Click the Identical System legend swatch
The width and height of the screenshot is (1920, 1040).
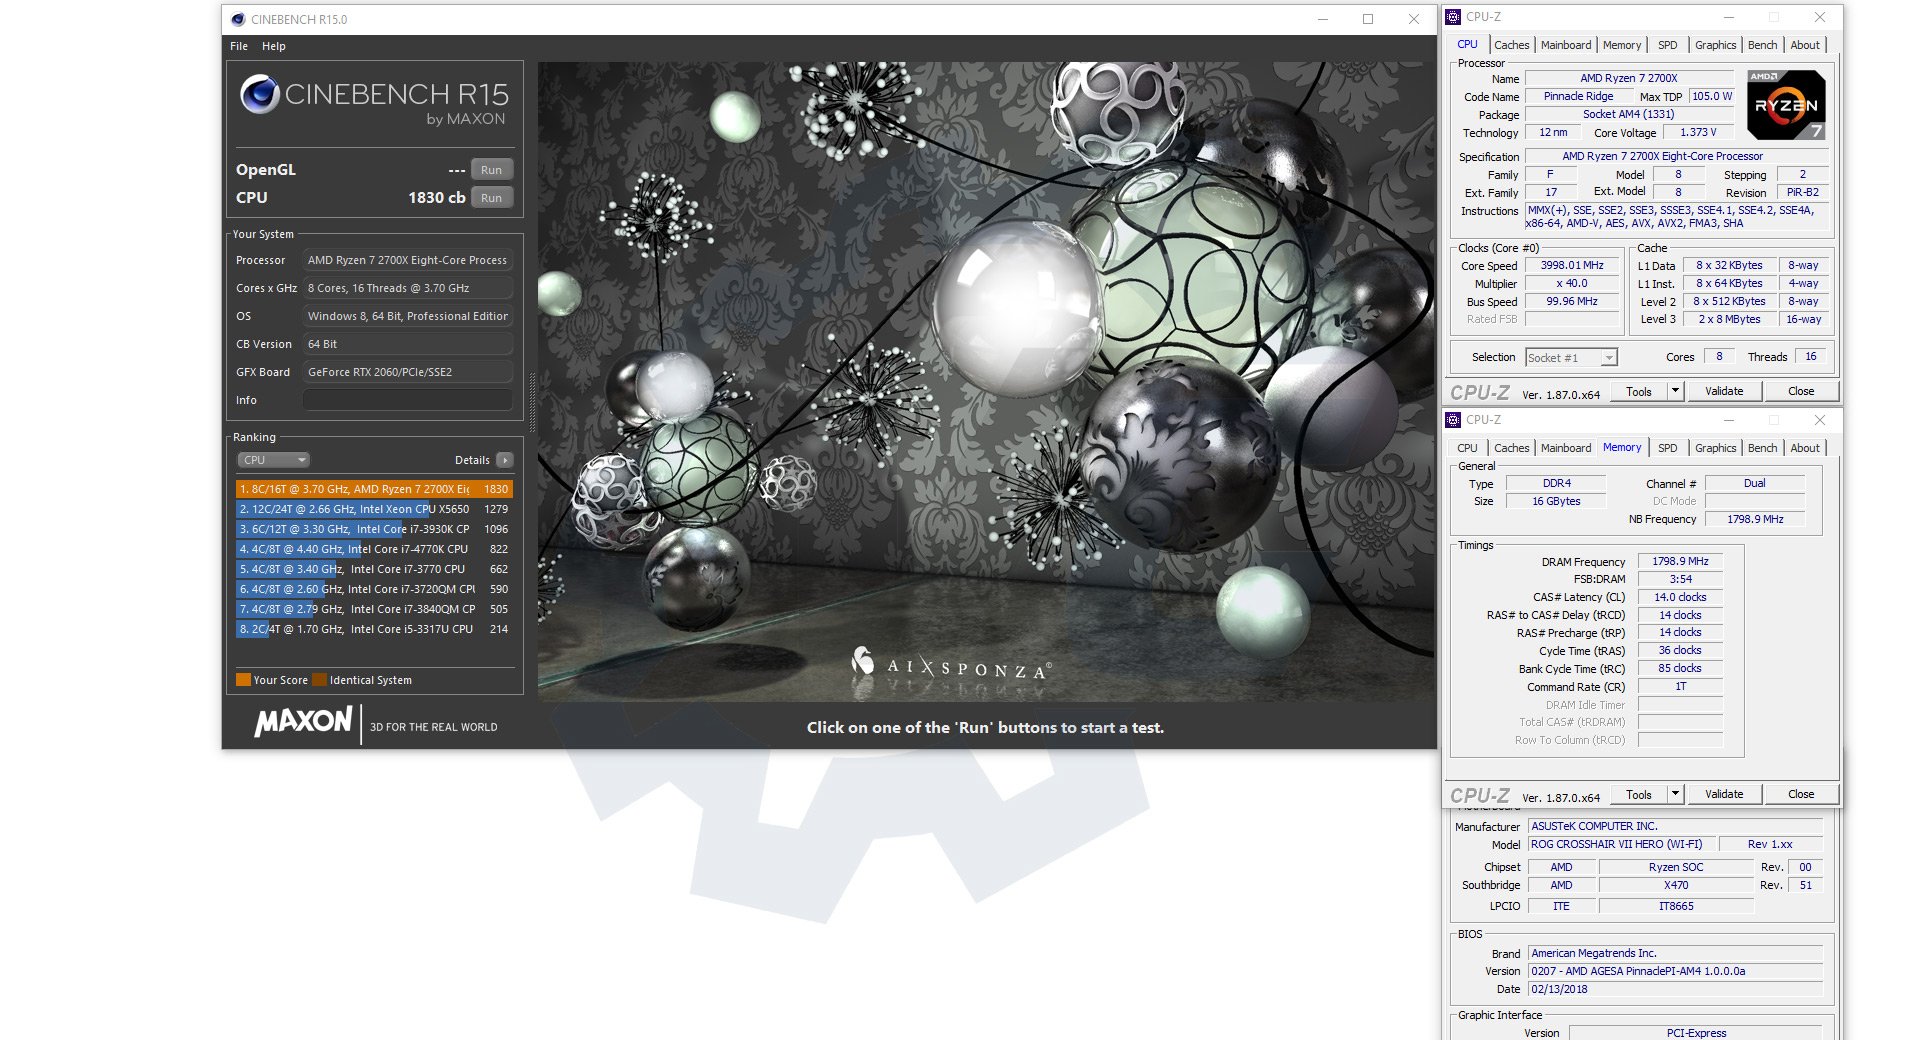(319, 680)
